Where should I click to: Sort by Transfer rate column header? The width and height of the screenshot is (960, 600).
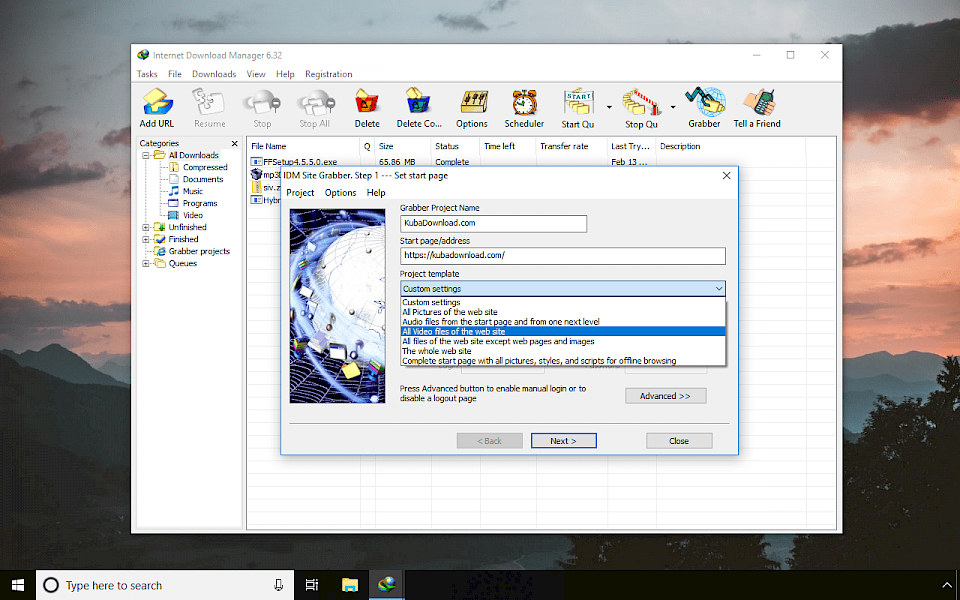coord(571,146)
